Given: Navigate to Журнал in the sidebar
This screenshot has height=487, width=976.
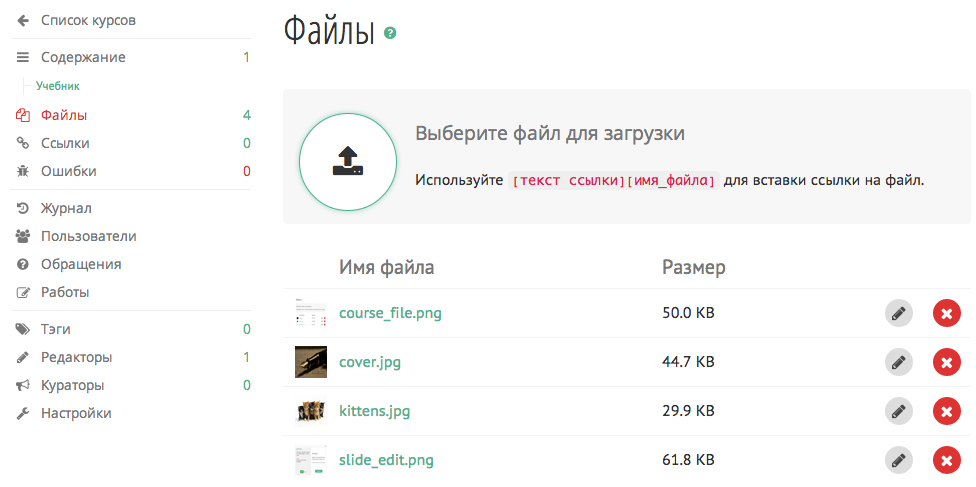Looking at the screenshot, I should [66, 208].
